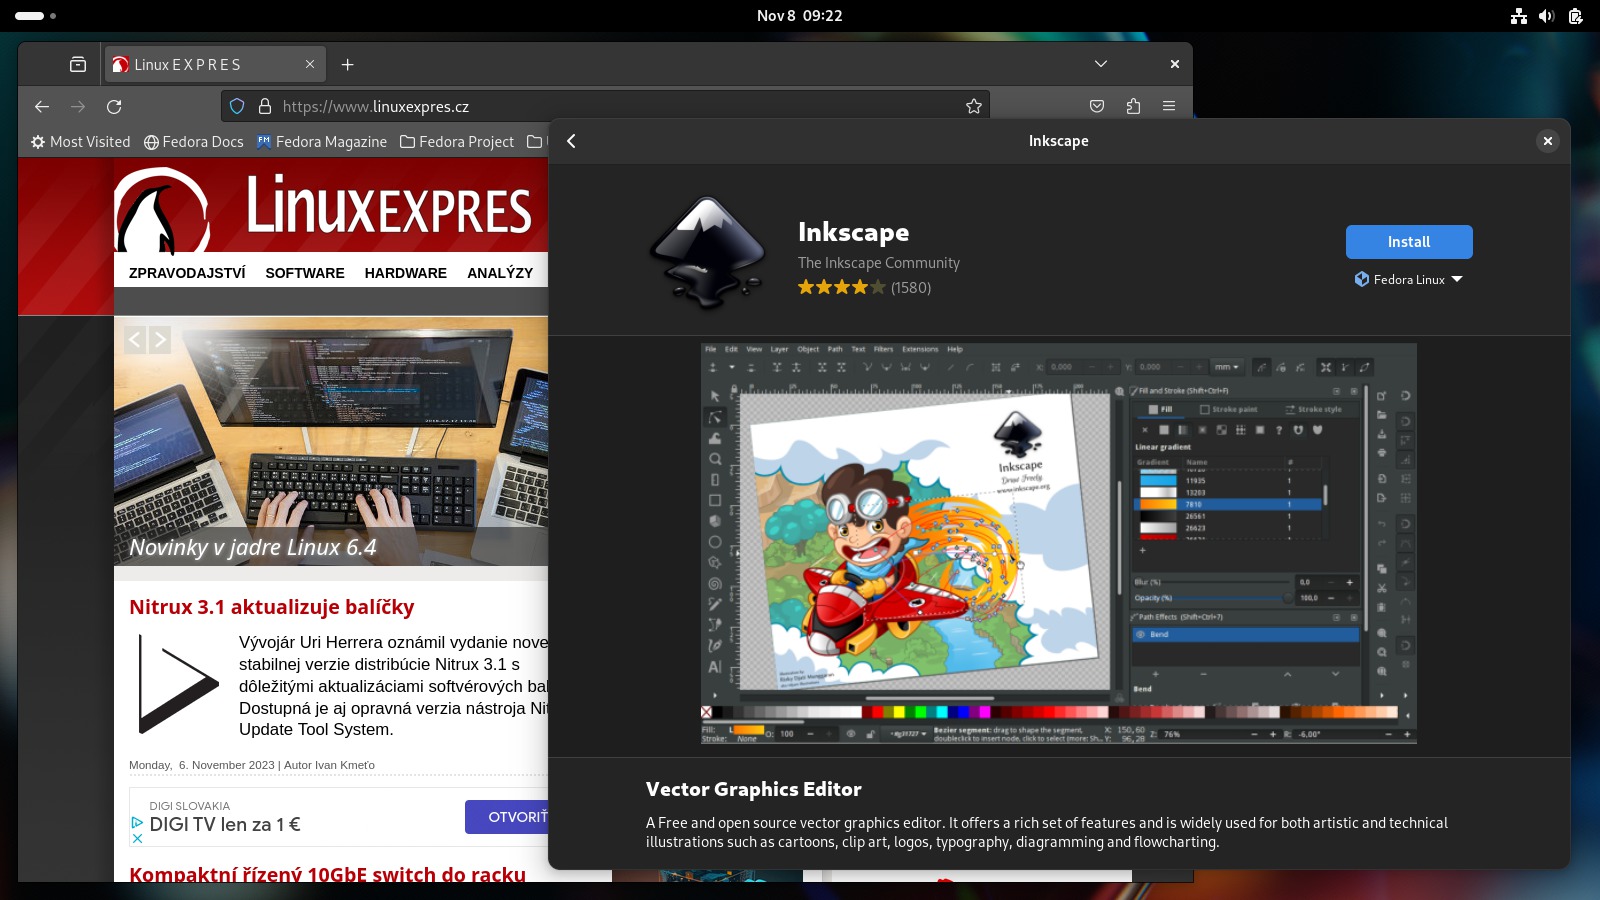Bookmark this page with the star icon
The image size is (1600, 900).
pos(974,106)
